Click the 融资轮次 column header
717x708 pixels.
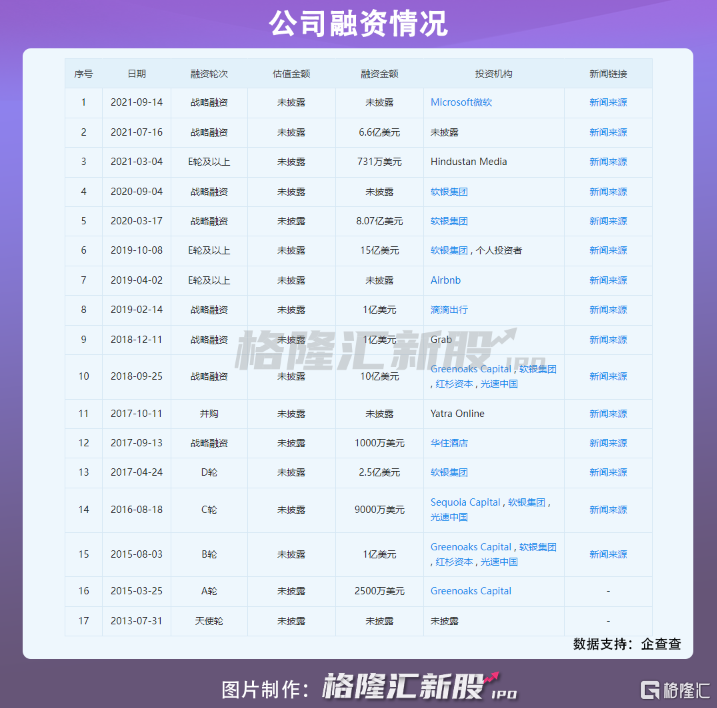pyautogui.click(x=209, y=74)
